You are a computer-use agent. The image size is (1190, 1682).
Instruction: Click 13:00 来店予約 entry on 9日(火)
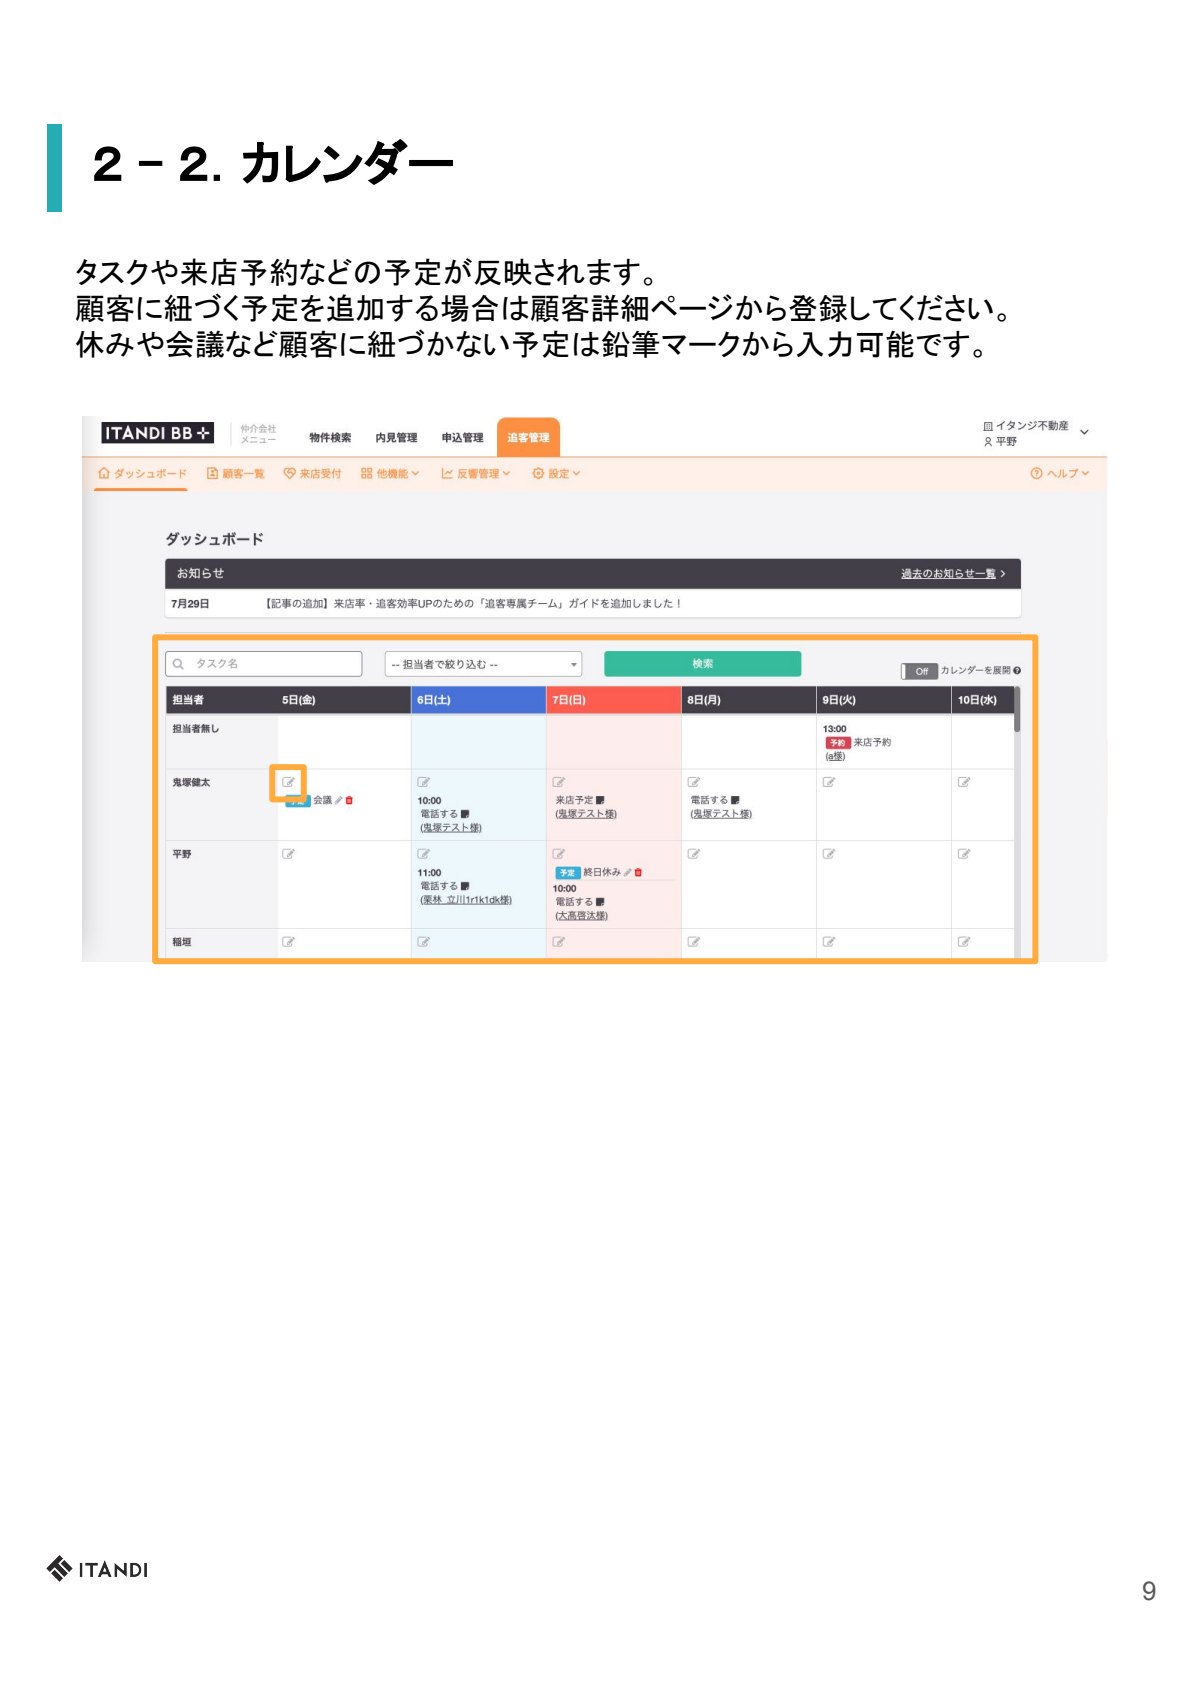pos(858,742)
